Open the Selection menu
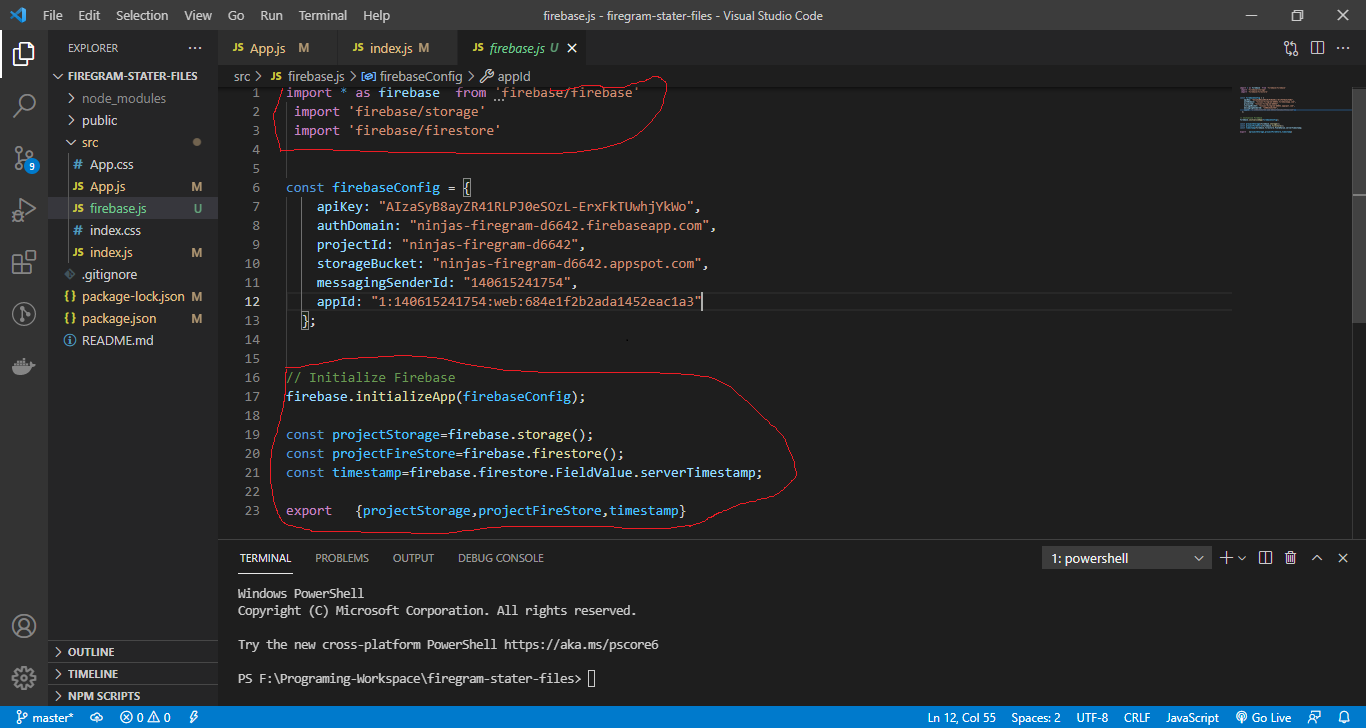 [x=142, y=15]
